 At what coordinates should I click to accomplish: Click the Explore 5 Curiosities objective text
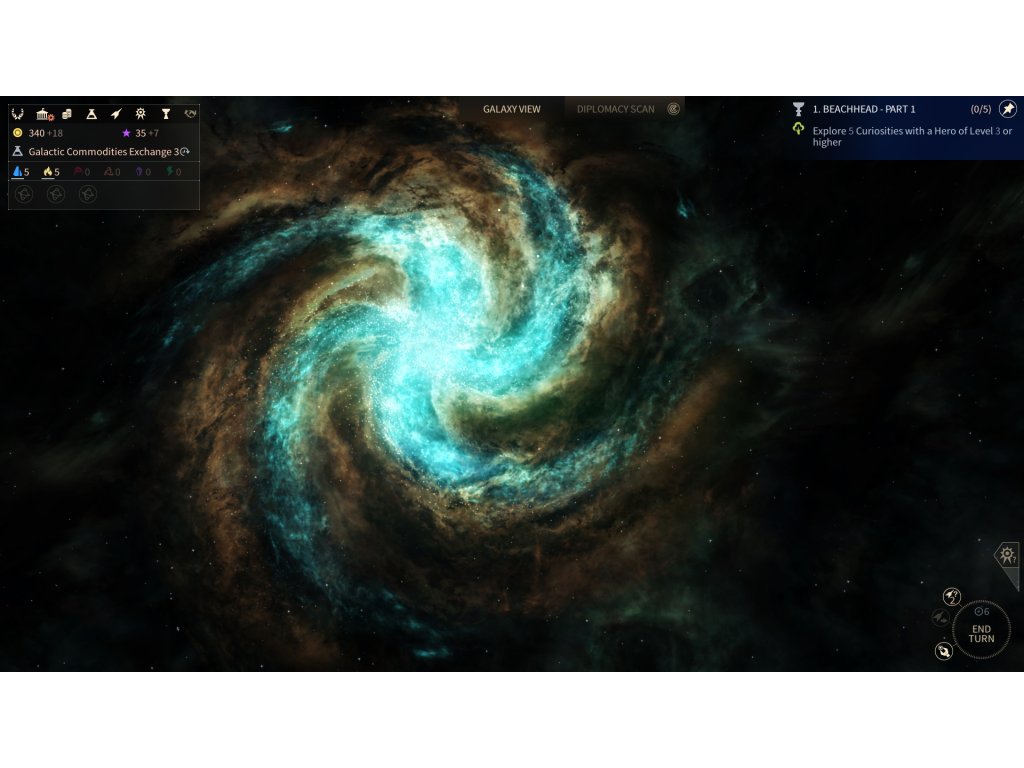pyautogui.click(x=912, y=136)
